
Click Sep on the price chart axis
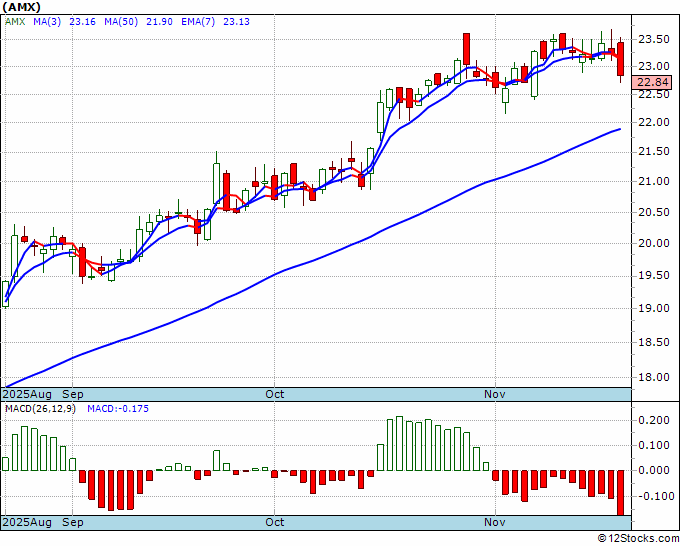click(x=72, y=394)
